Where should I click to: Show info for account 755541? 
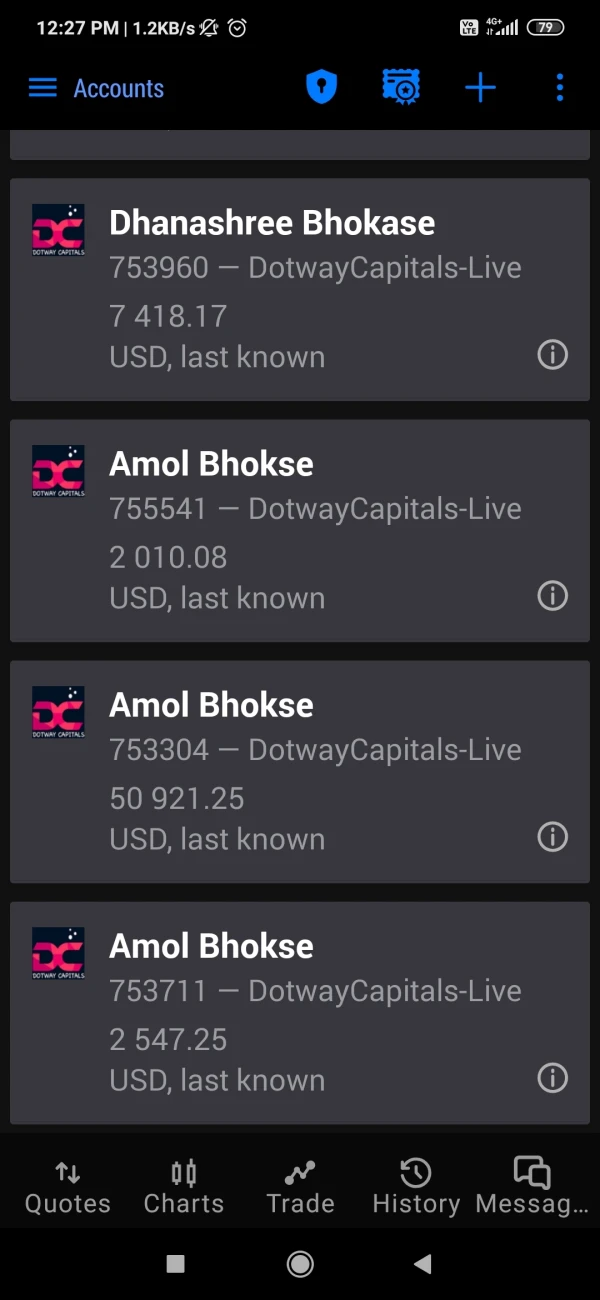point(552,596)
